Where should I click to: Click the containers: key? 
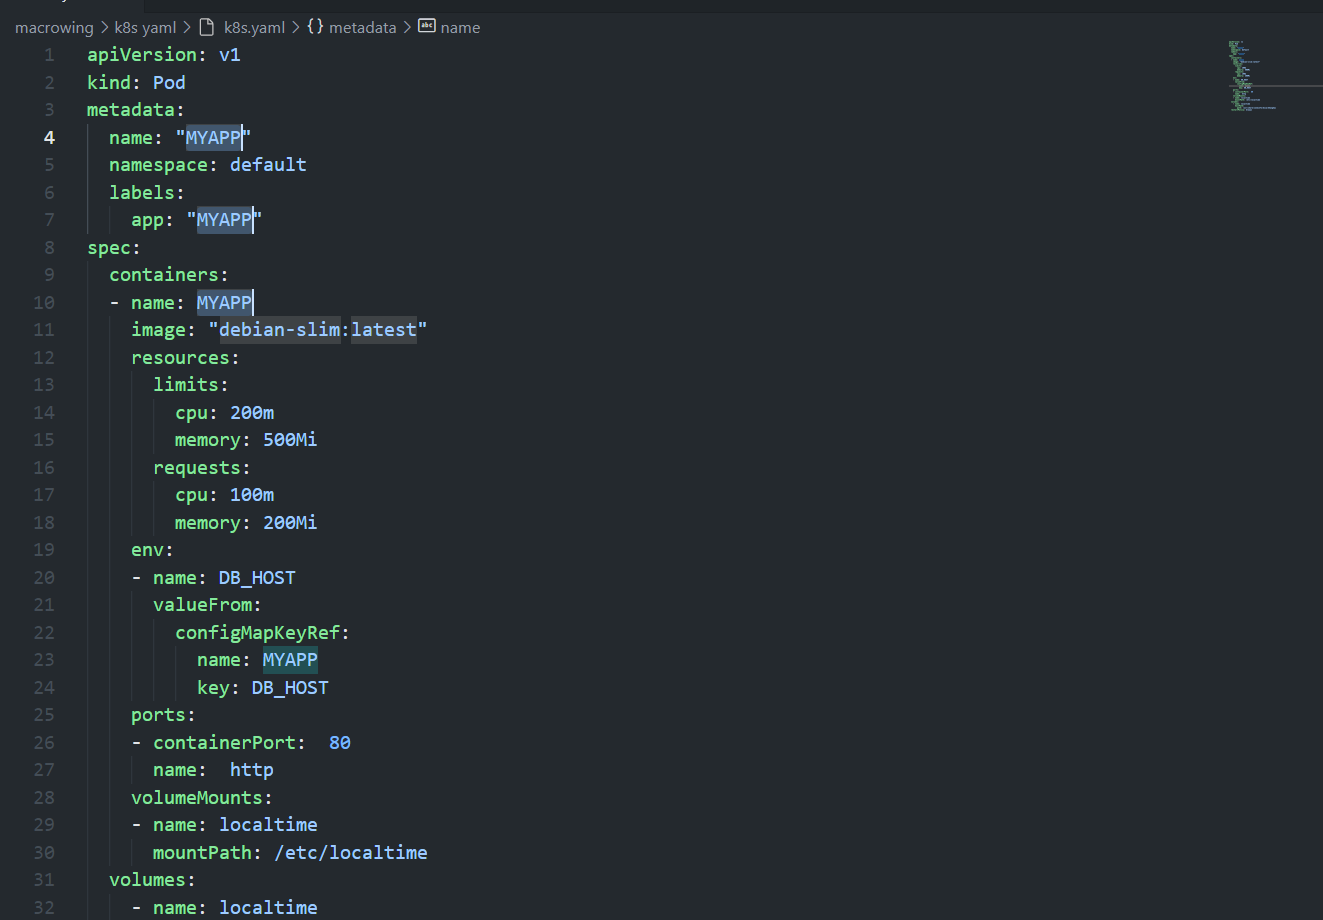tap(169, 275)
